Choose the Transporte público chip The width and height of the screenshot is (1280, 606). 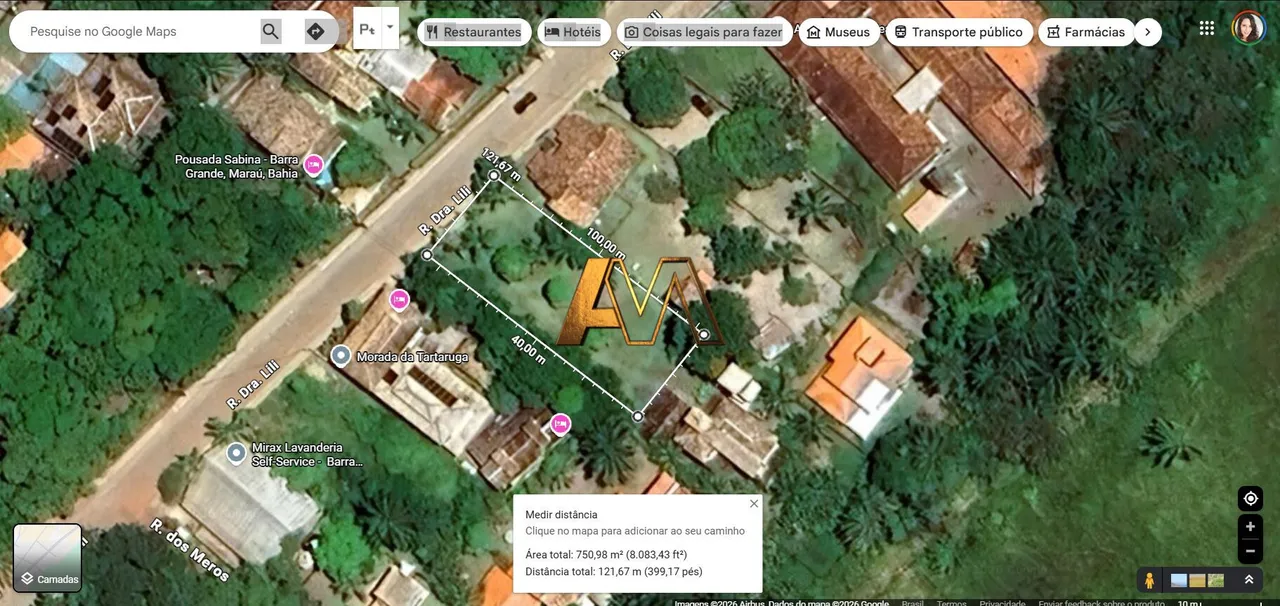coord(959,32)
